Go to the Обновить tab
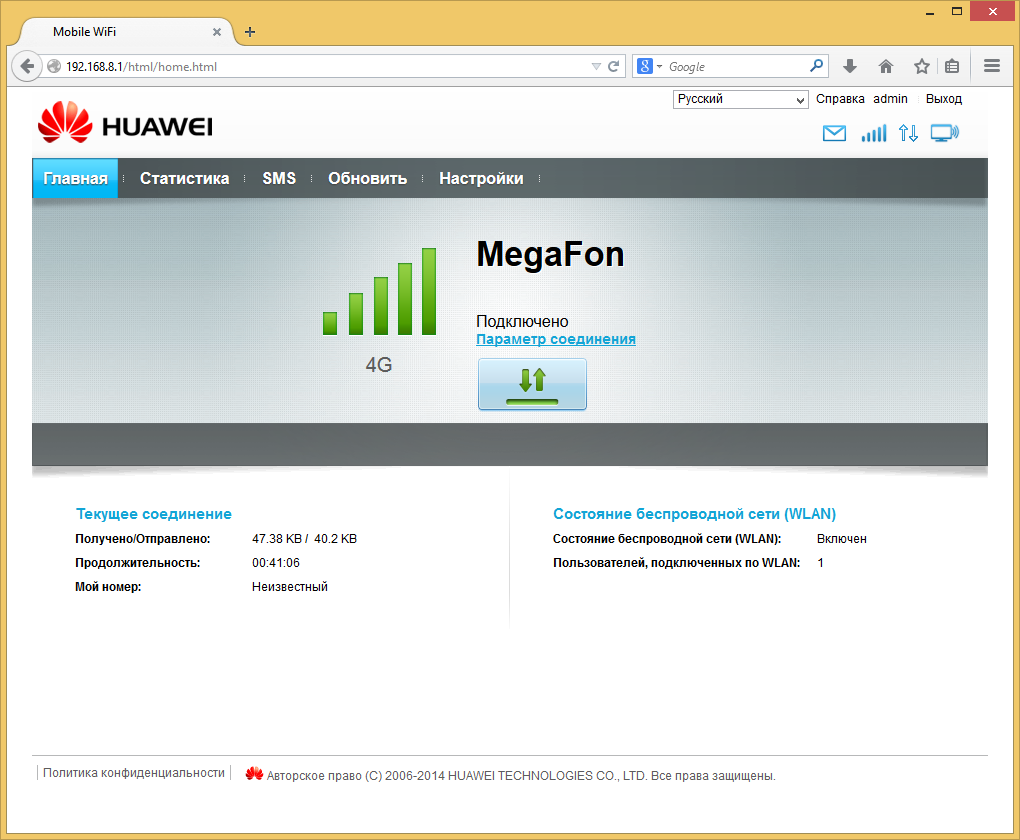Viewport: 1020px width, 840px height. [368, 178]
